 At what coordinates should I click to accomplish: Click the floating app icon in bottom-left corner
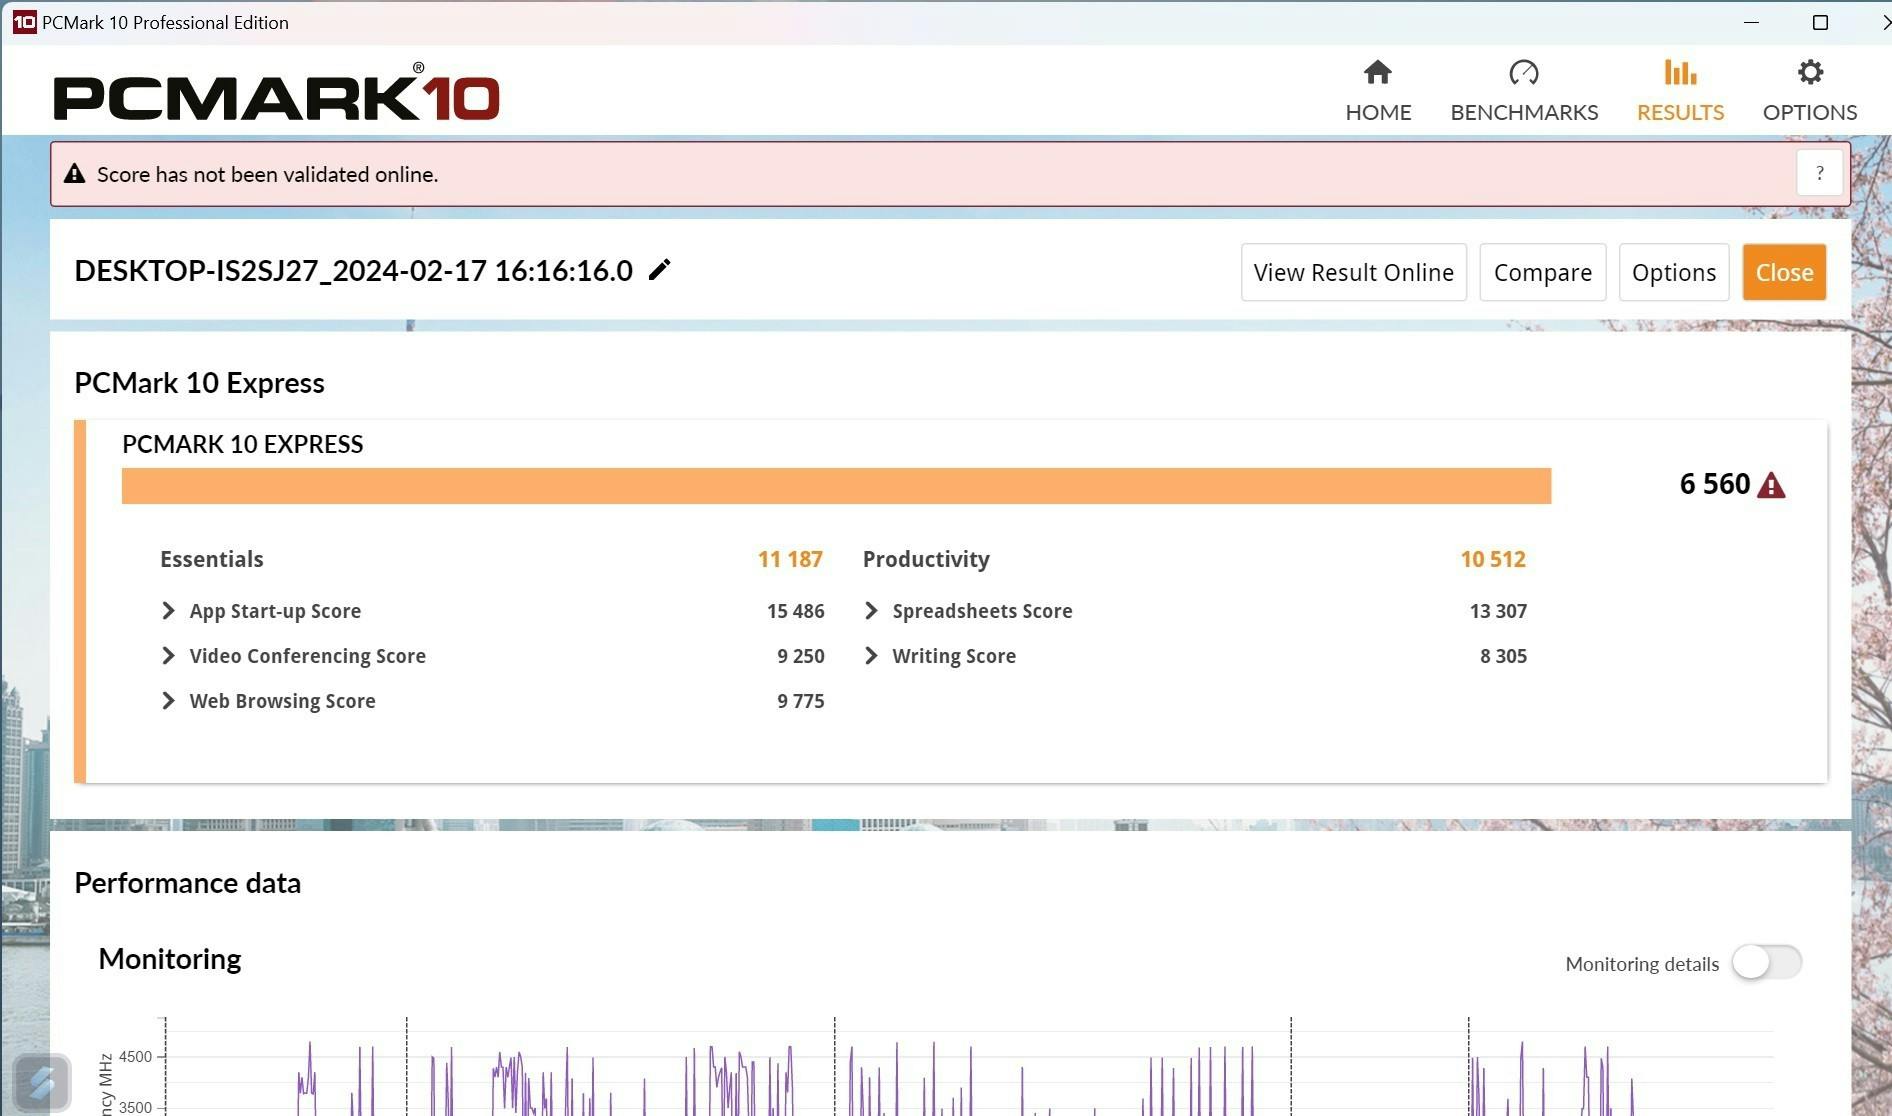click(x=42, y=1082)
